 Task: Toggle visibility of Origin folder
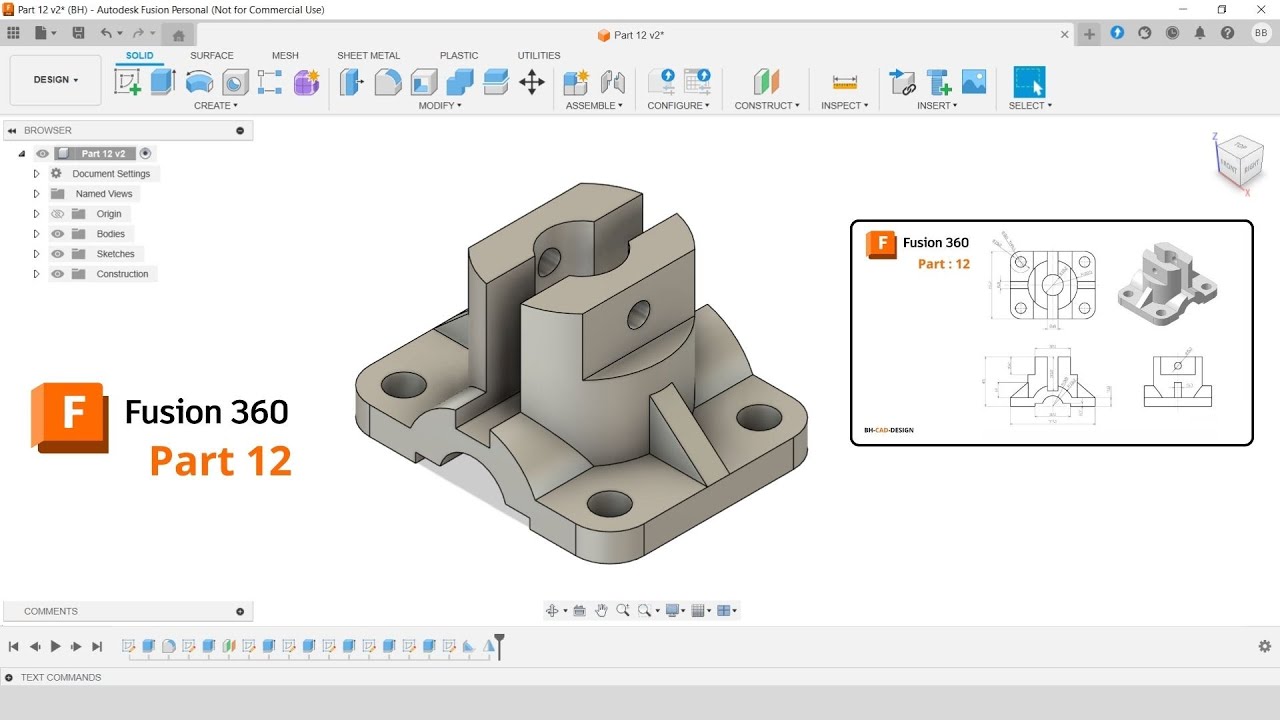57,214
